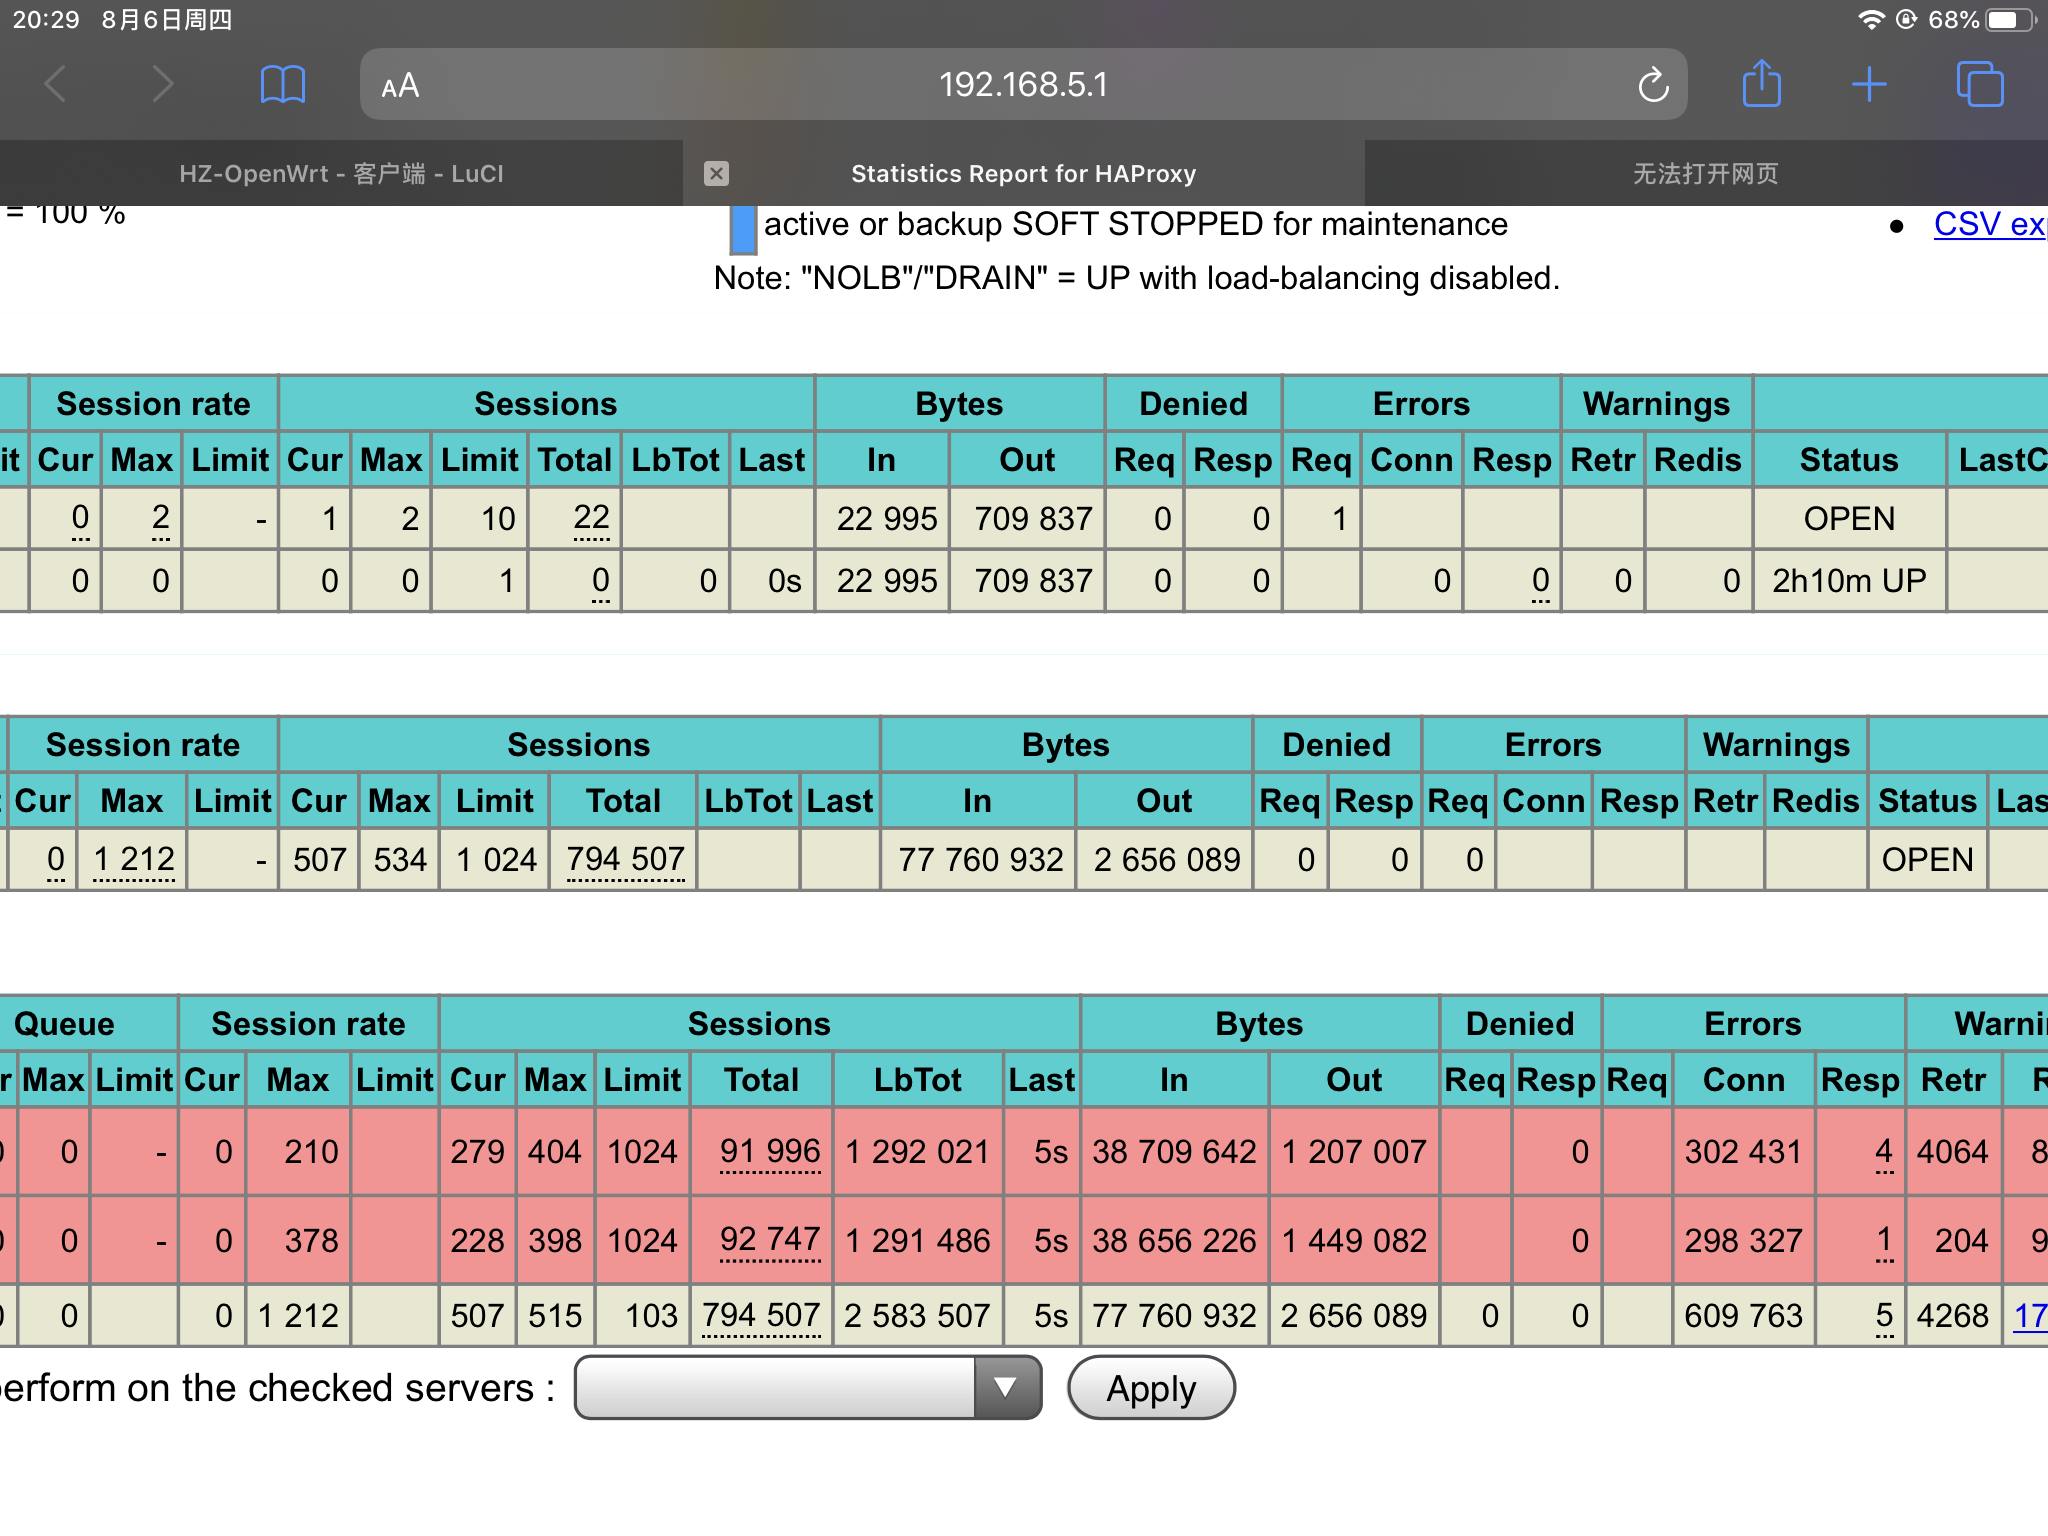Screen dimensions: 2048x1536
Task: Open the bookmarks sidebar
Action: [283, 84]
